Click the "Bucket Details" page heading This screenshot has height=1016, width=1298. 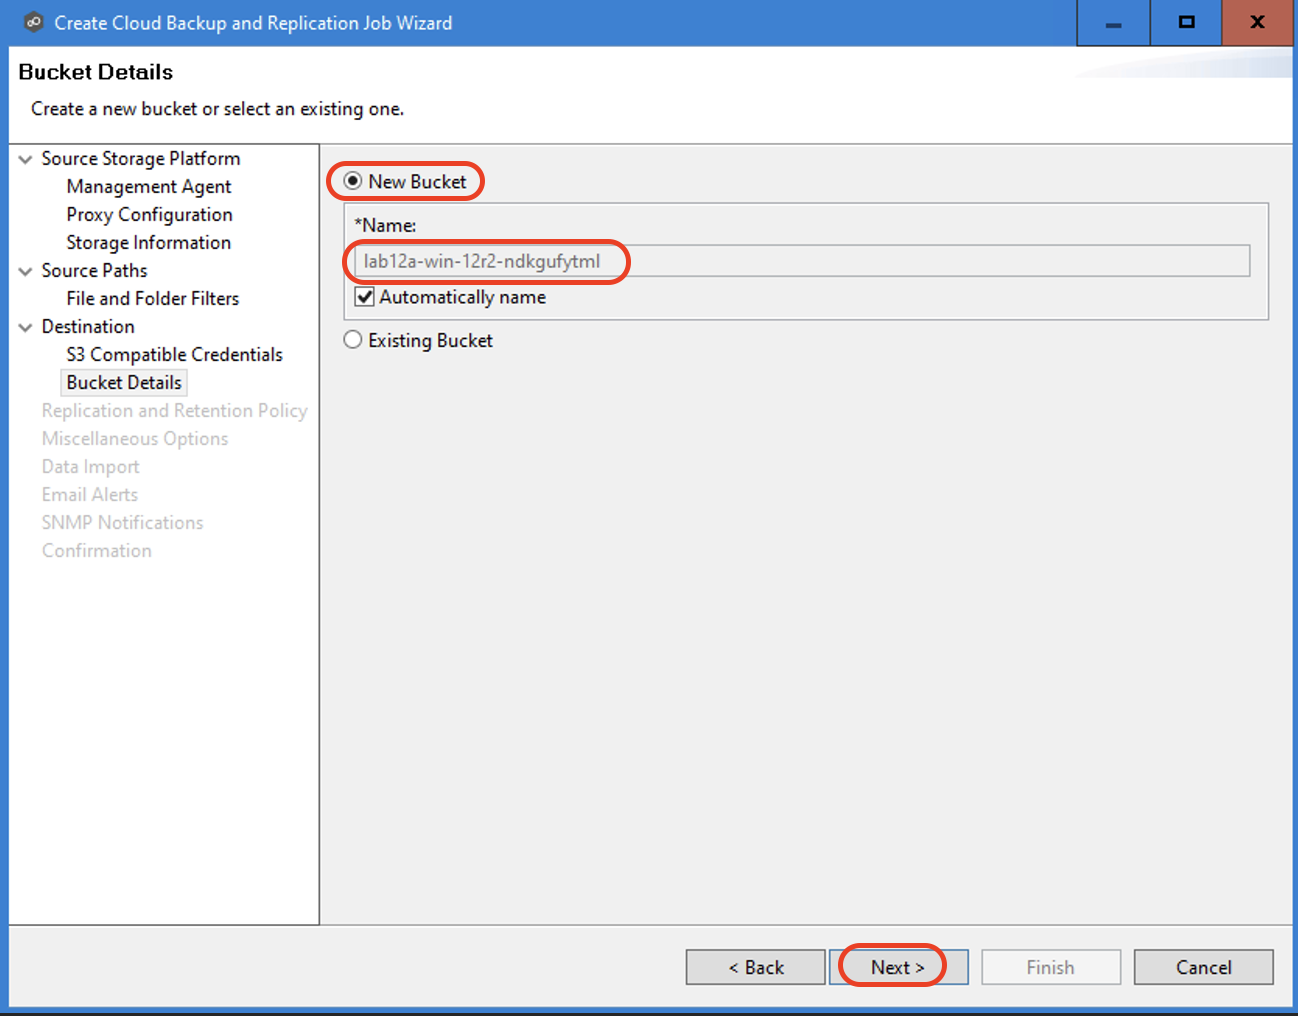[96, 72]
